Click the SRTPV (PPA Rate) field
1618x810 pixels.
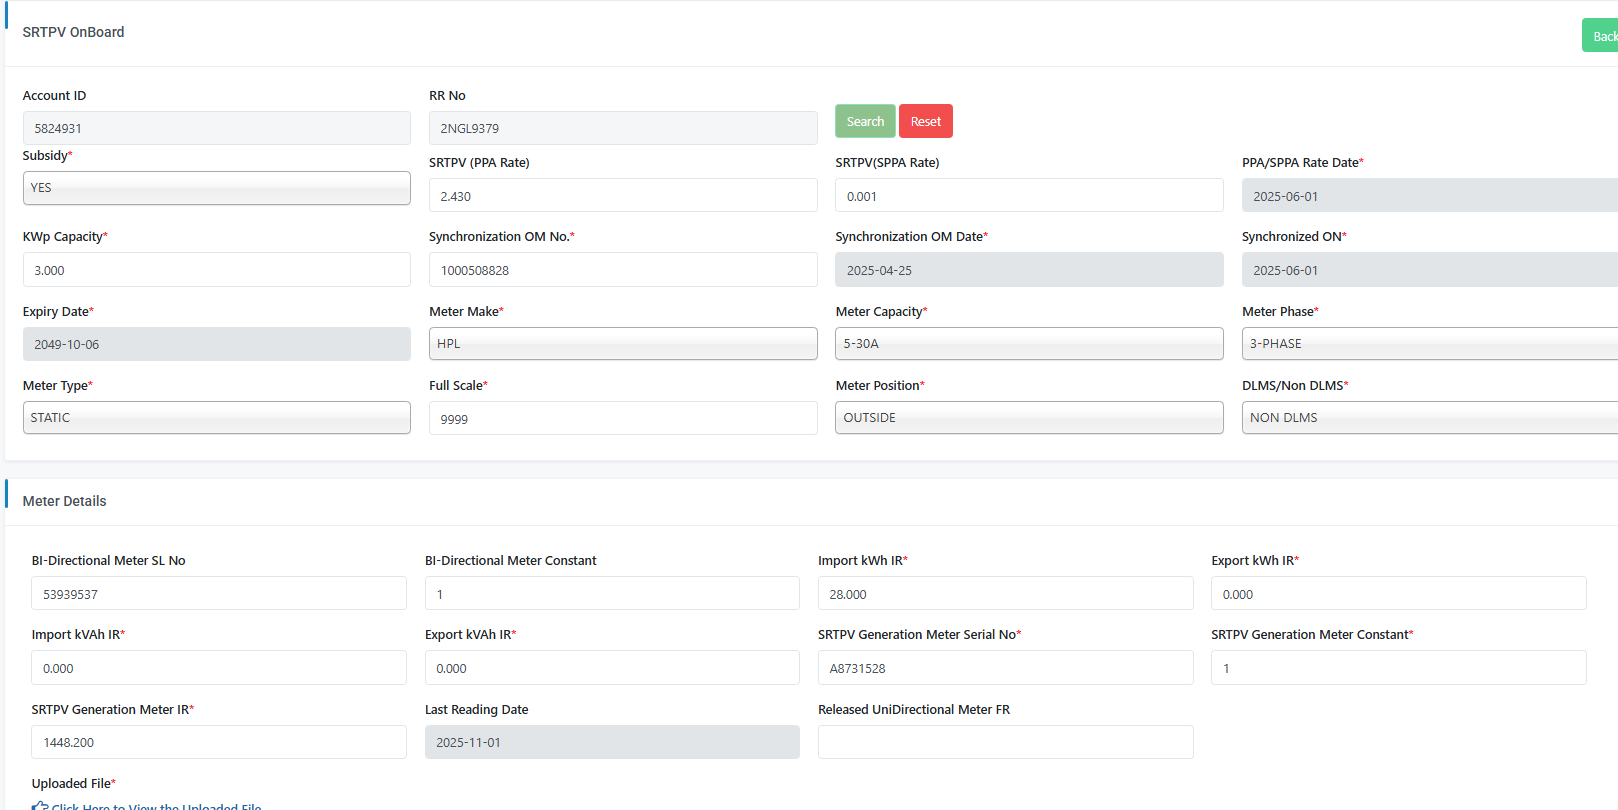coord(622,196)
